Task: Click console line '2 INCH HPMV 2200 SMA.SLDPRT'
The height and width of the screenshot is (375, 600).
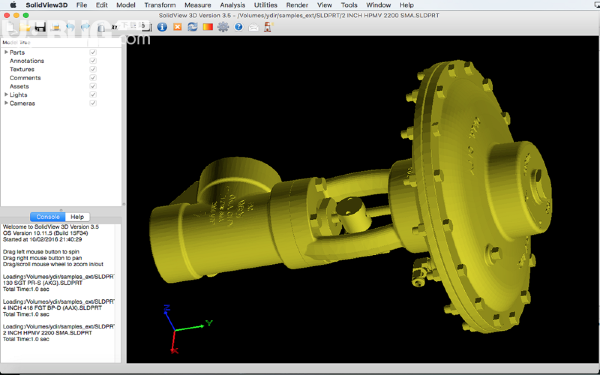Action: coord(47,333)
